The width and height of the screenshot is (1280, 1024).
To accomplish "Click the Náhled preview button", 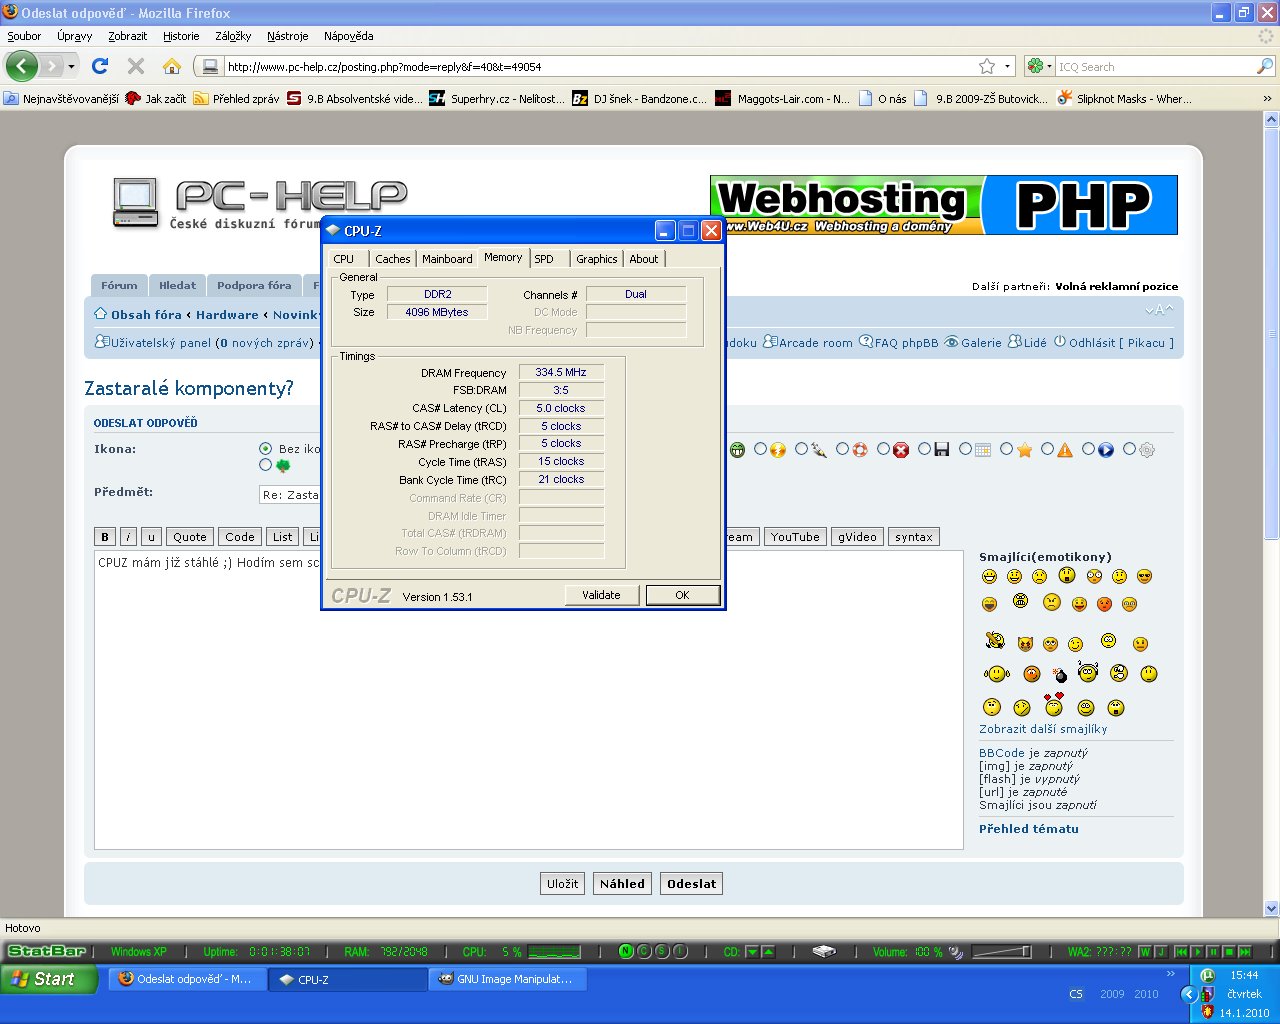I will coord(622,884).
